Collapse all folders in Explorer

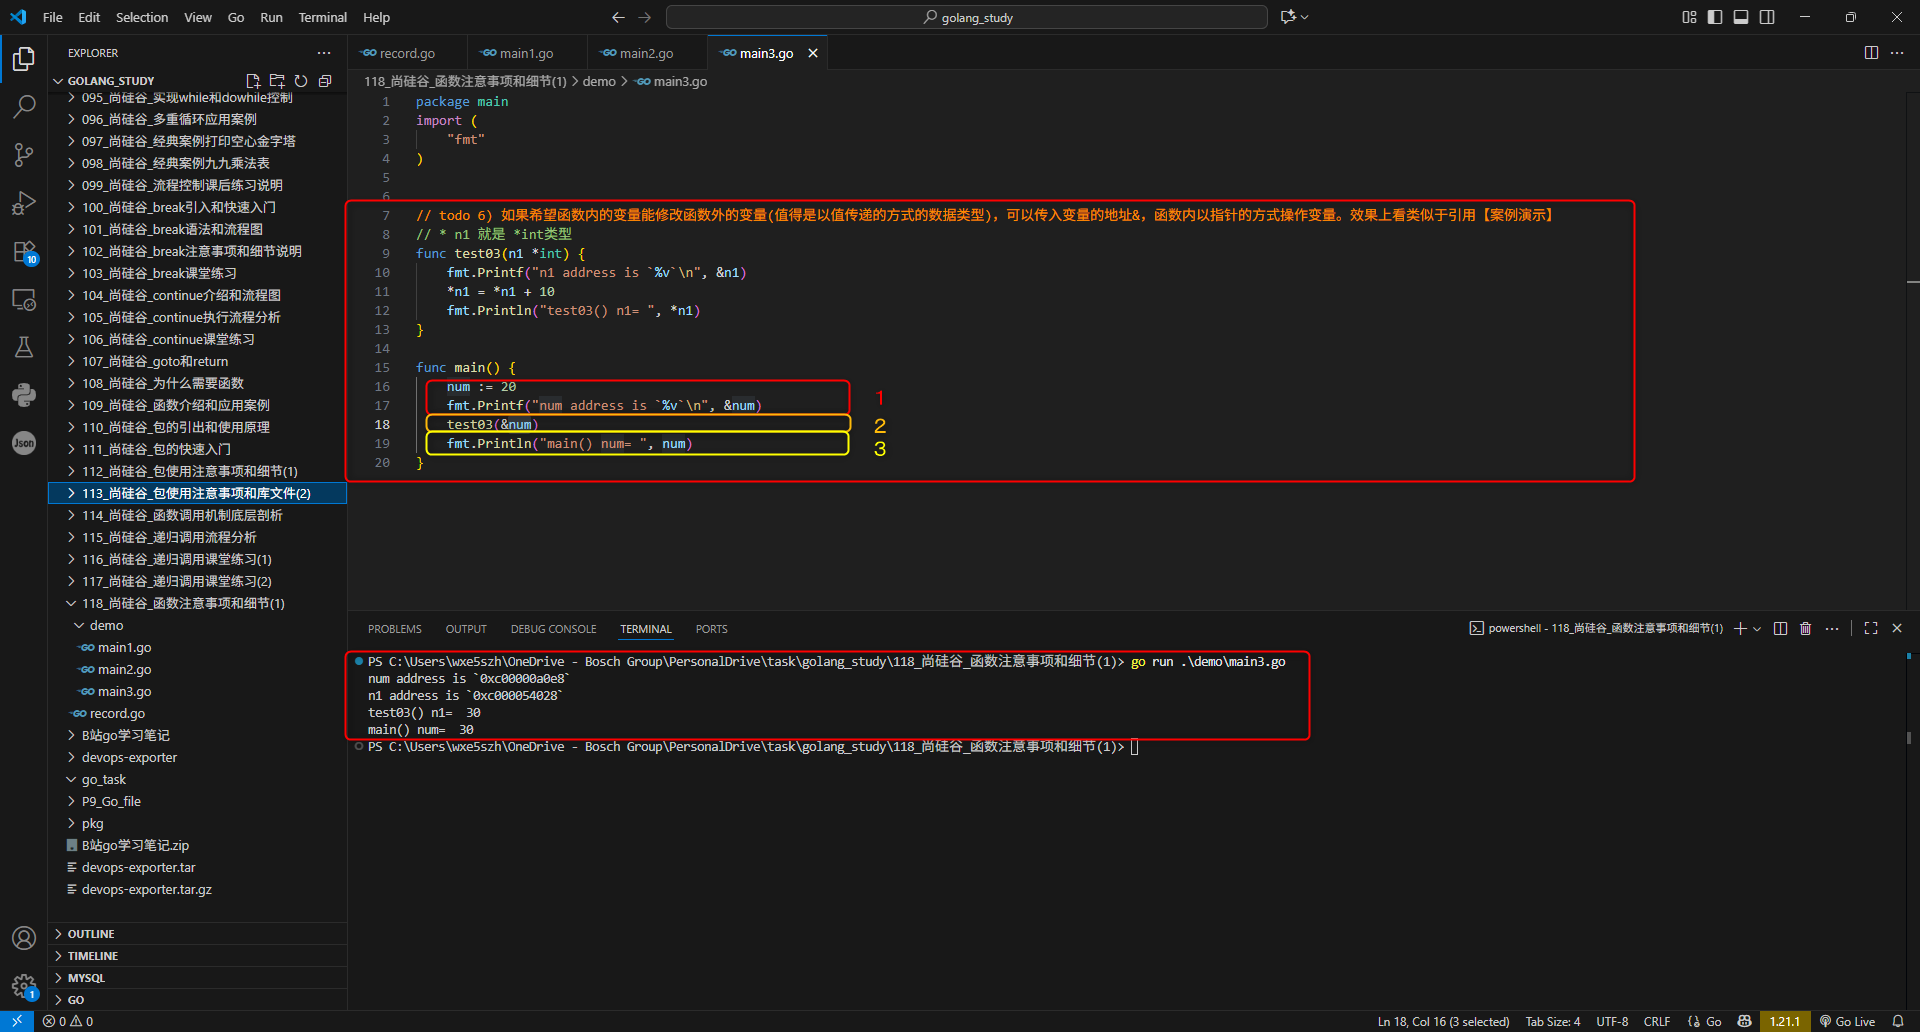[x=325, y=81]
